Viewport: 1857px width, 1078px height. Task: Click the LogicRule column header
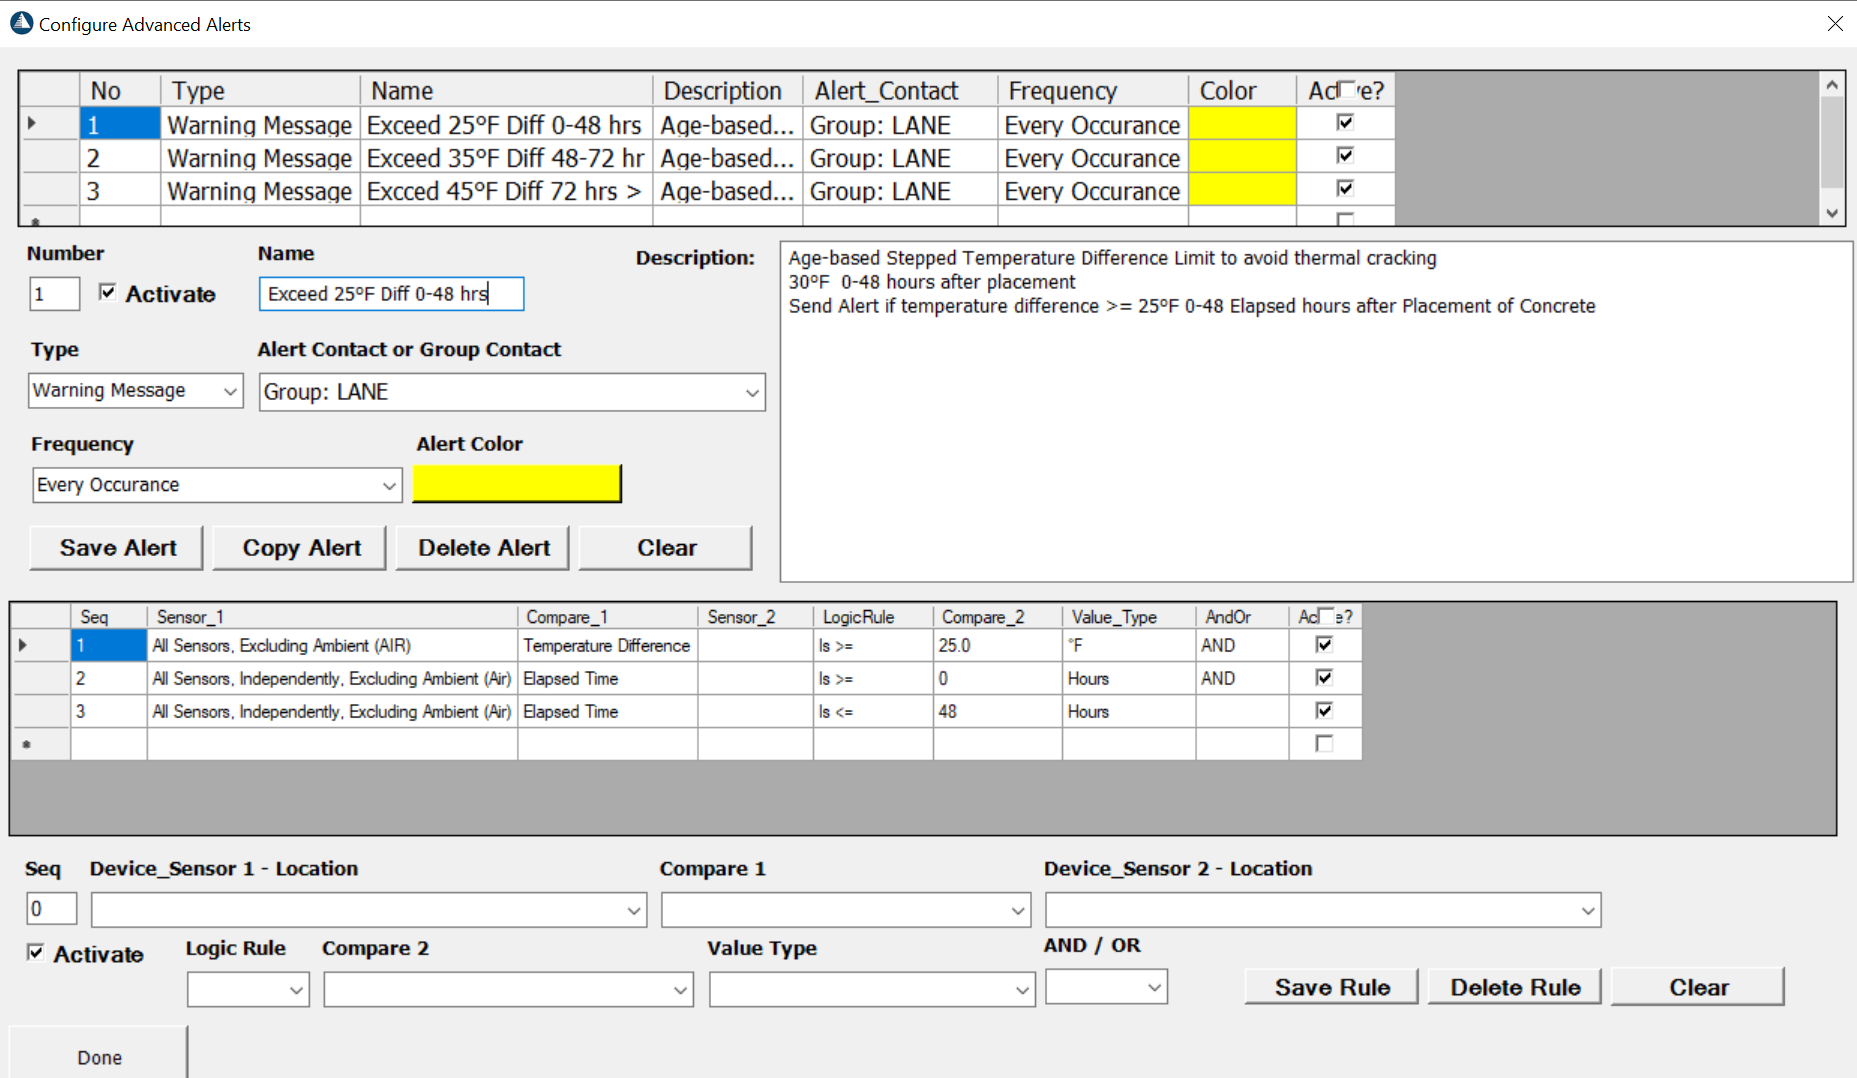tap(873, 617)
